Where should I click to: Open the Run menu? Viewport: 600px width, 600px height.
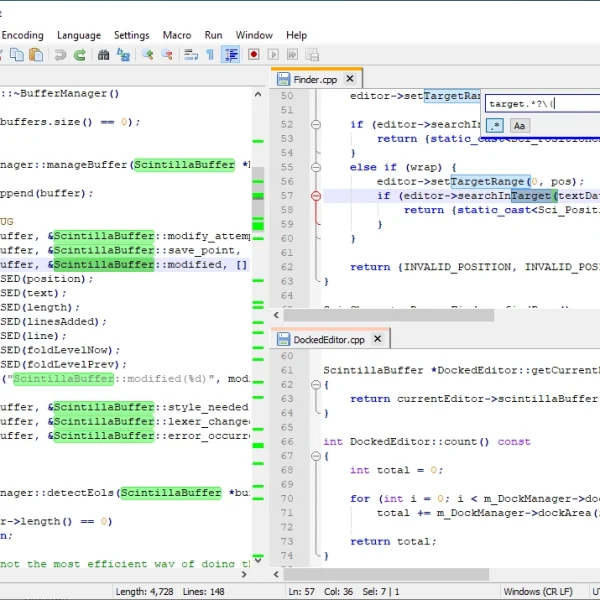(213, 35)
